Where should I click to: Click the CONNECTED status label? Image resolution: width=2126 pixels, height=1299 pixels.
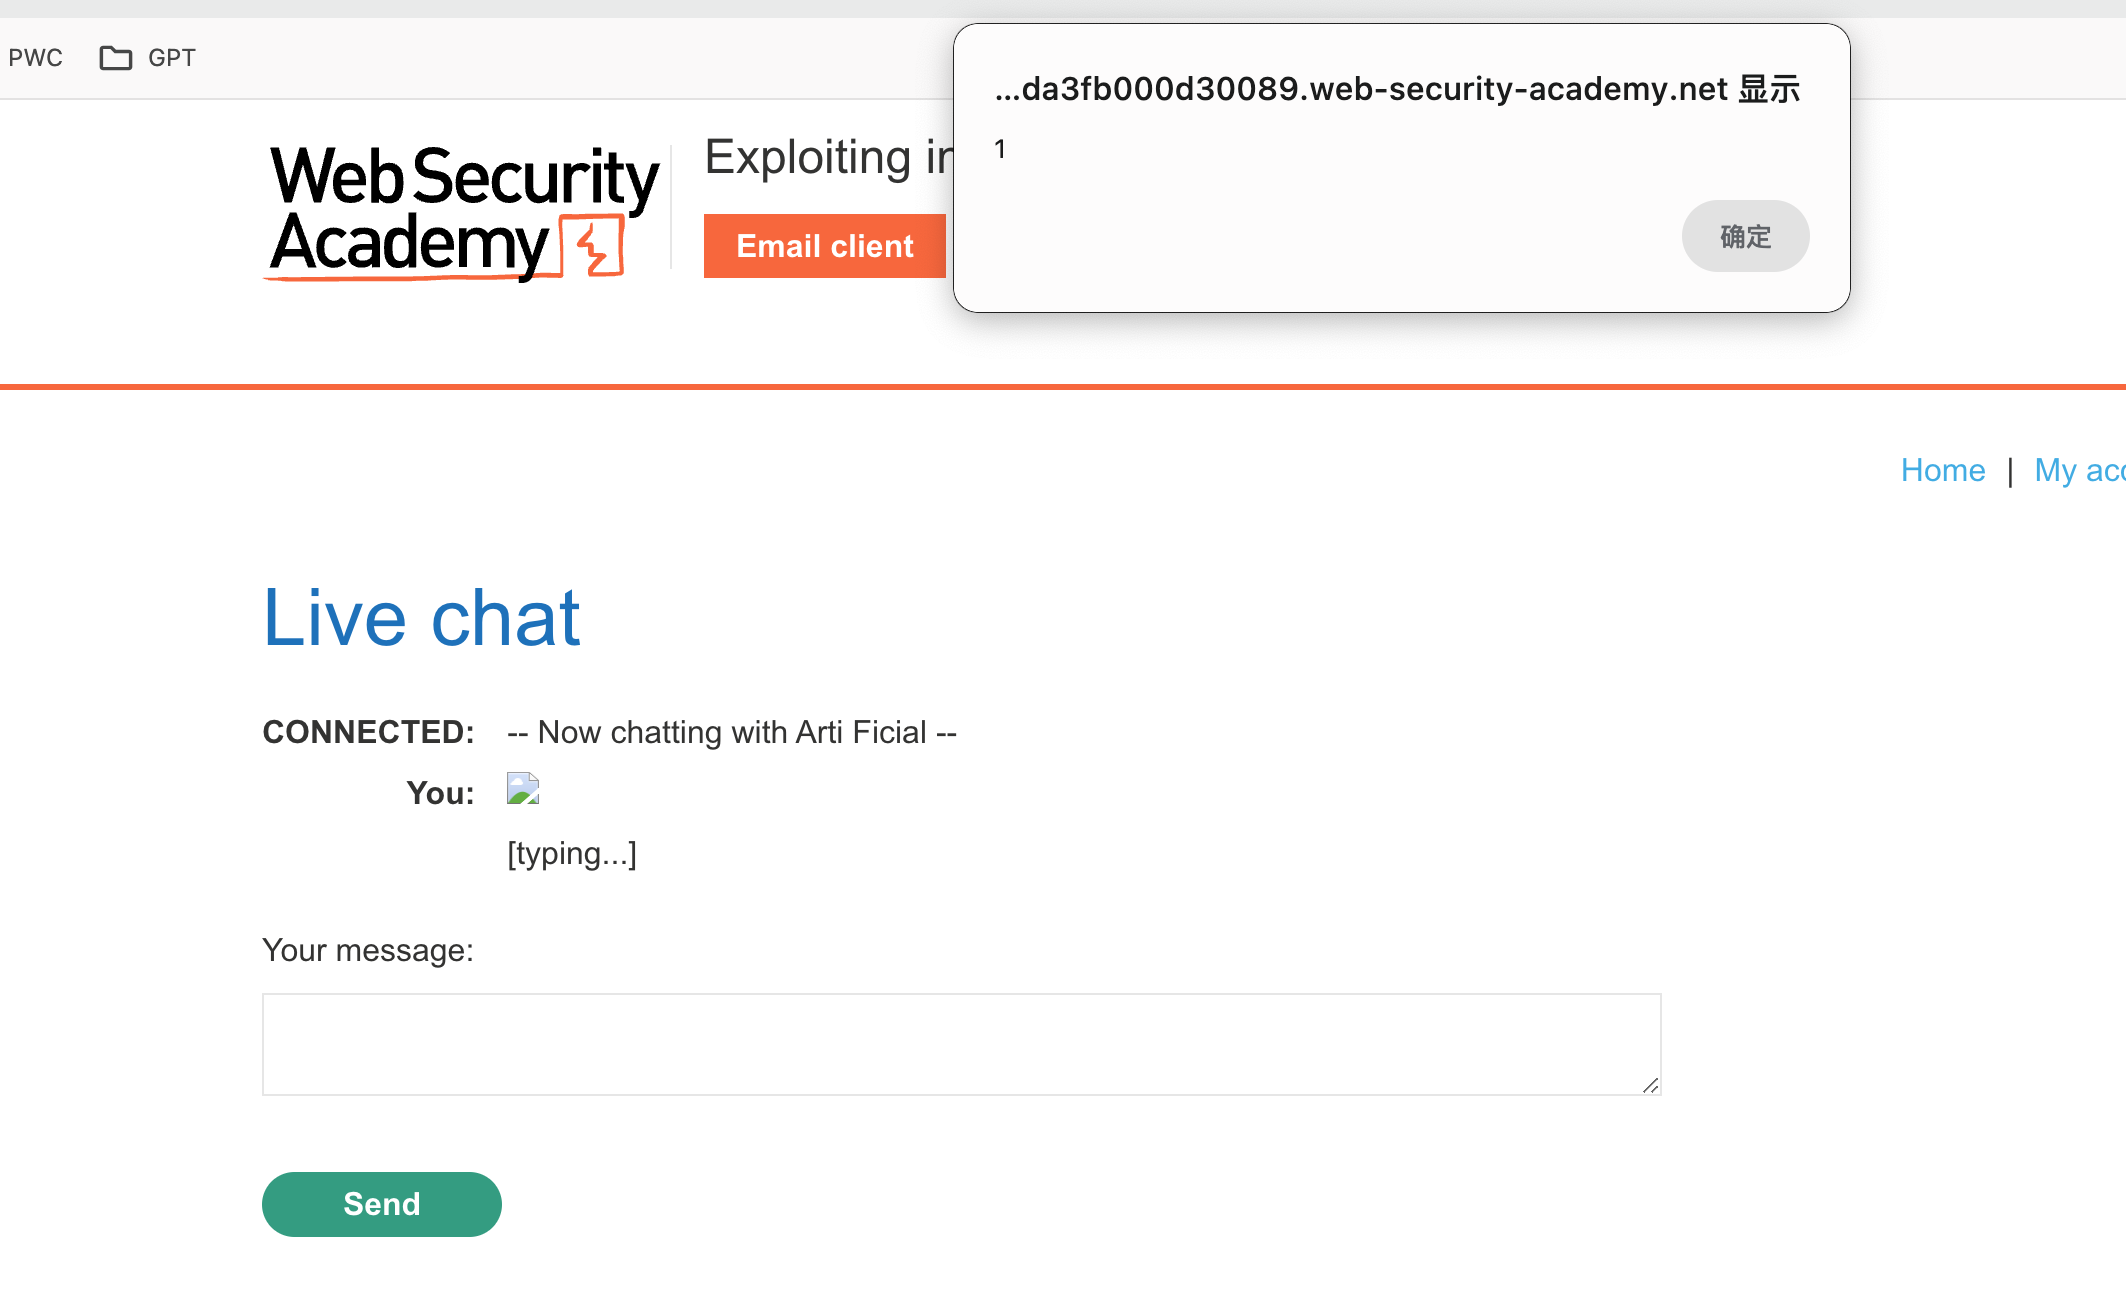368,732
